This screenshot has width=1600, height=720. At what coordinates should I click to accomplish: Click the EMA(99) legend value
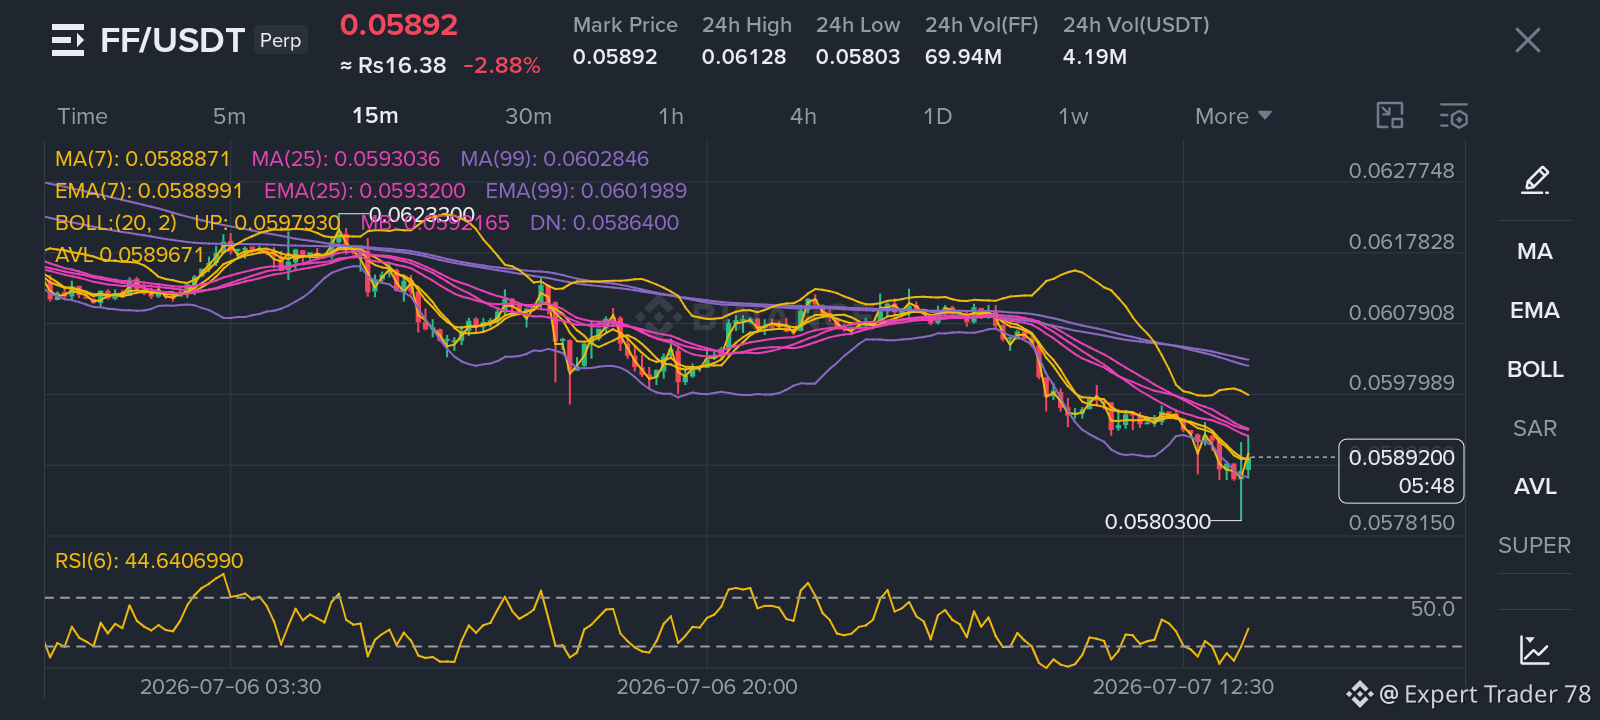pos(586,191)
